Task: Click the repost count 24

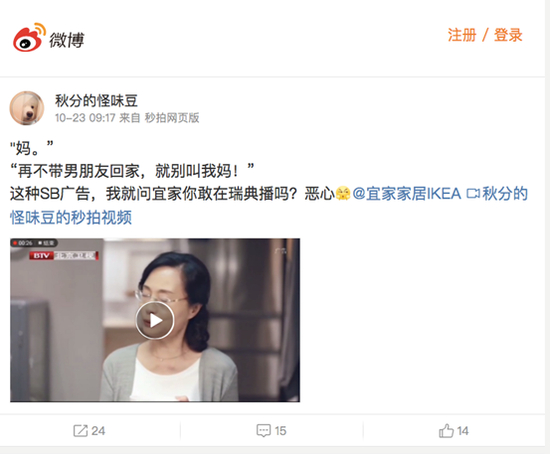Action: tap(98, 431)
